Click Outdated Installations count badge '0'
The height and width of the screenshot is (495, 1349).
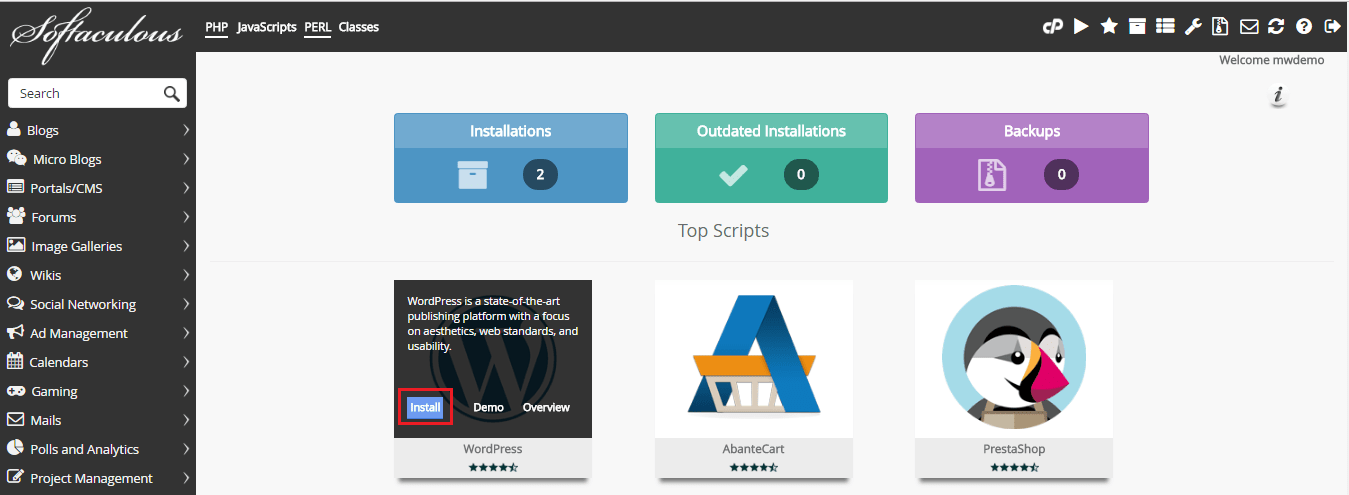[x=801, y=175]
